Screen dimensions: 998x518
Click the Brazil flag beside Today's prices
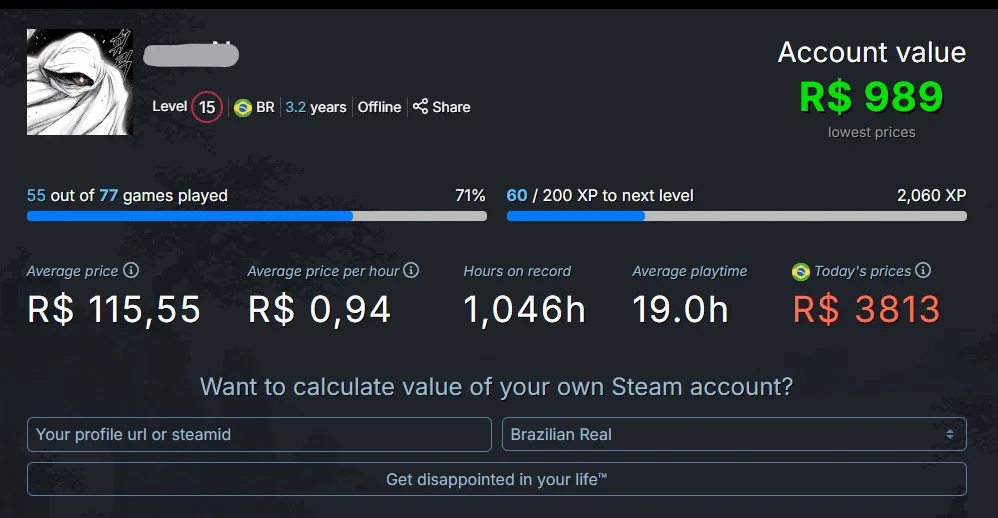(x=801, y=272)
